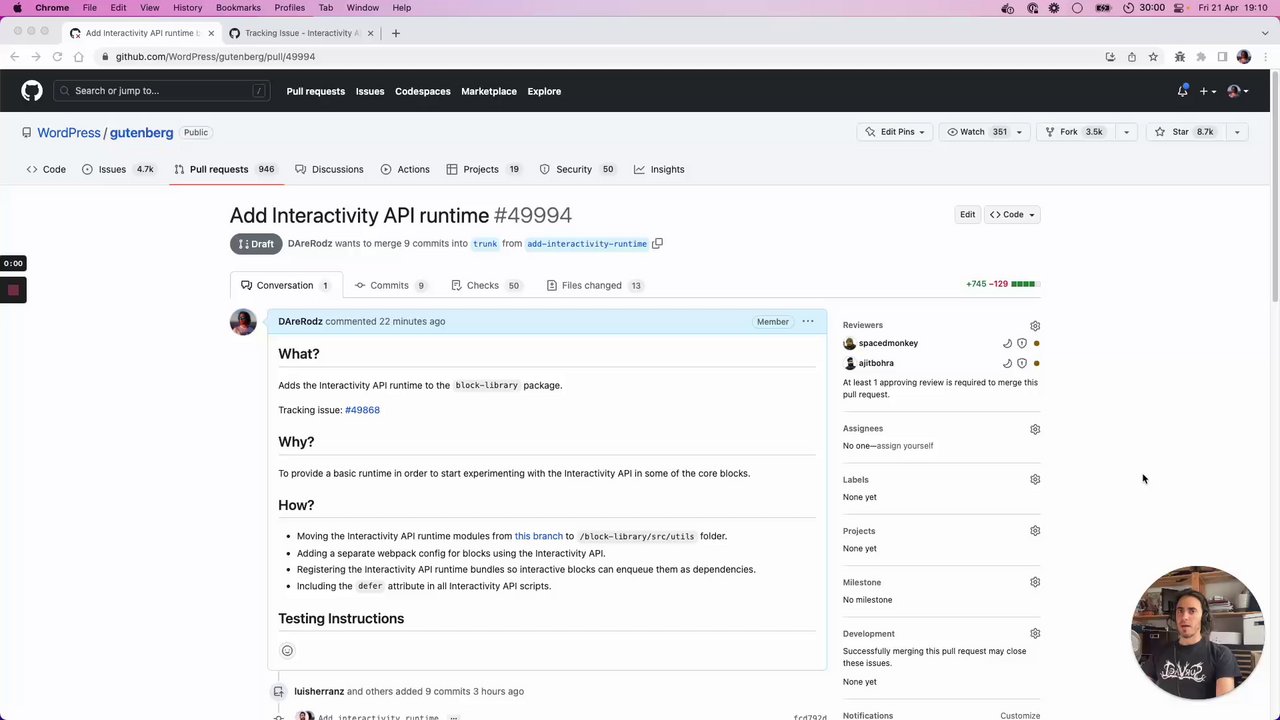
Task: Open the repository Insights tab
Action: (x=659, y=169)
